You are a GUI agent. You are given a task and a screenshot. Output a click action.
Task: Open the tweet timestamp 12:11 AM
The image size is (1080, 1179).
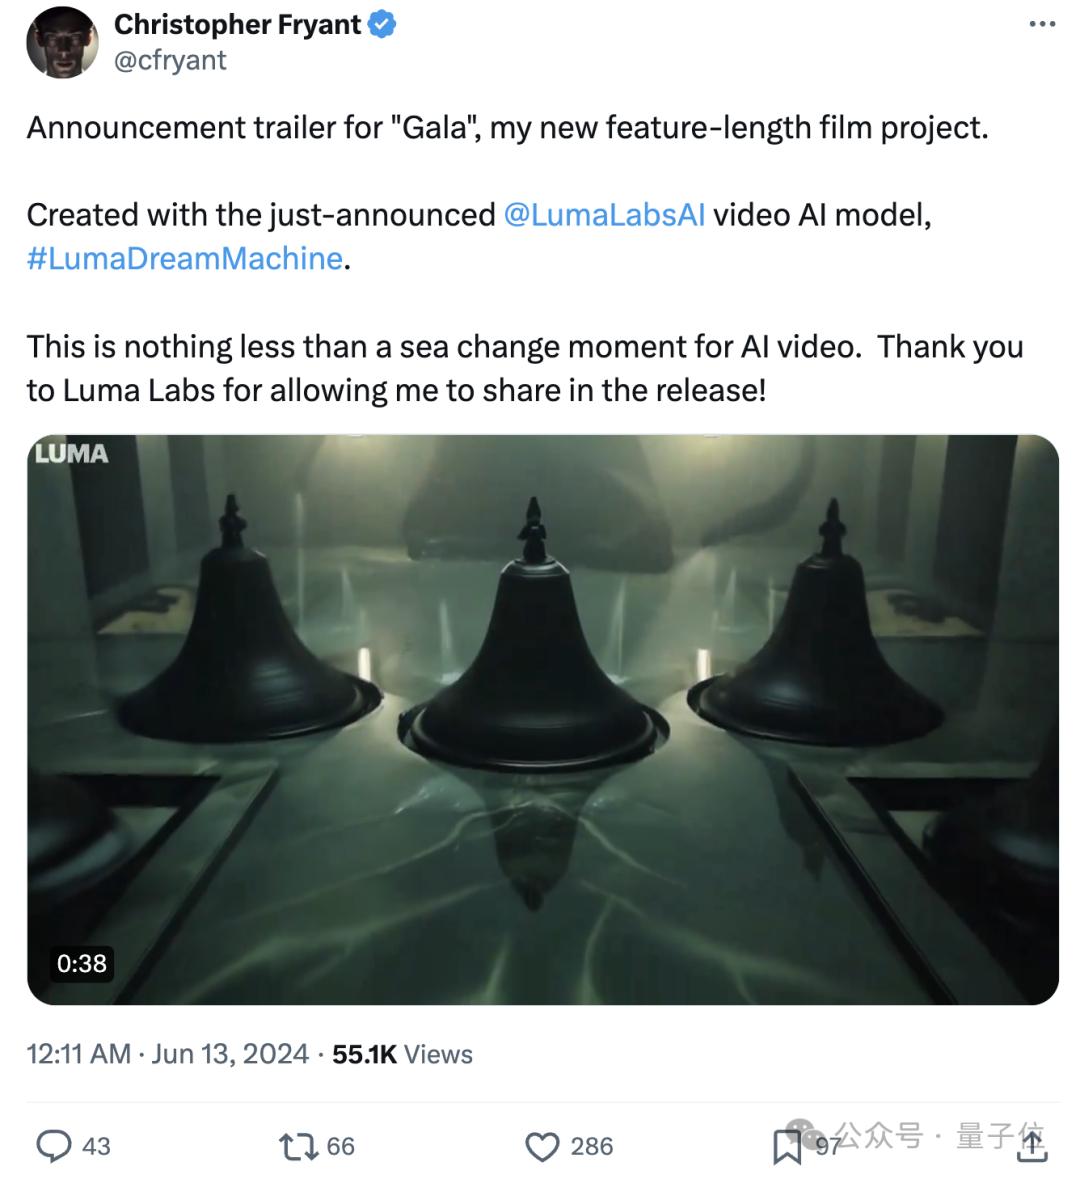point(78,1054)
